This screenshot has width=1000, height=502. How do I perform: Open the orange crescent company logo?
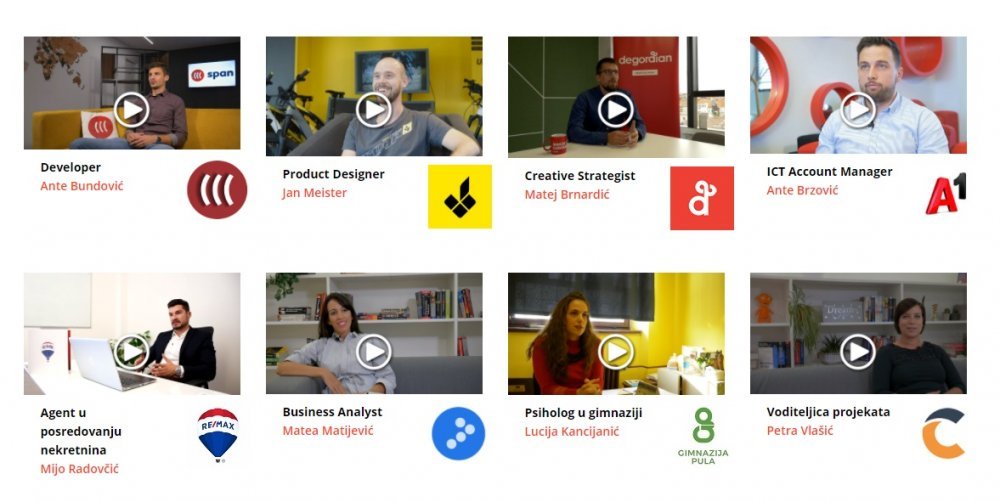[x=944, y=433]
